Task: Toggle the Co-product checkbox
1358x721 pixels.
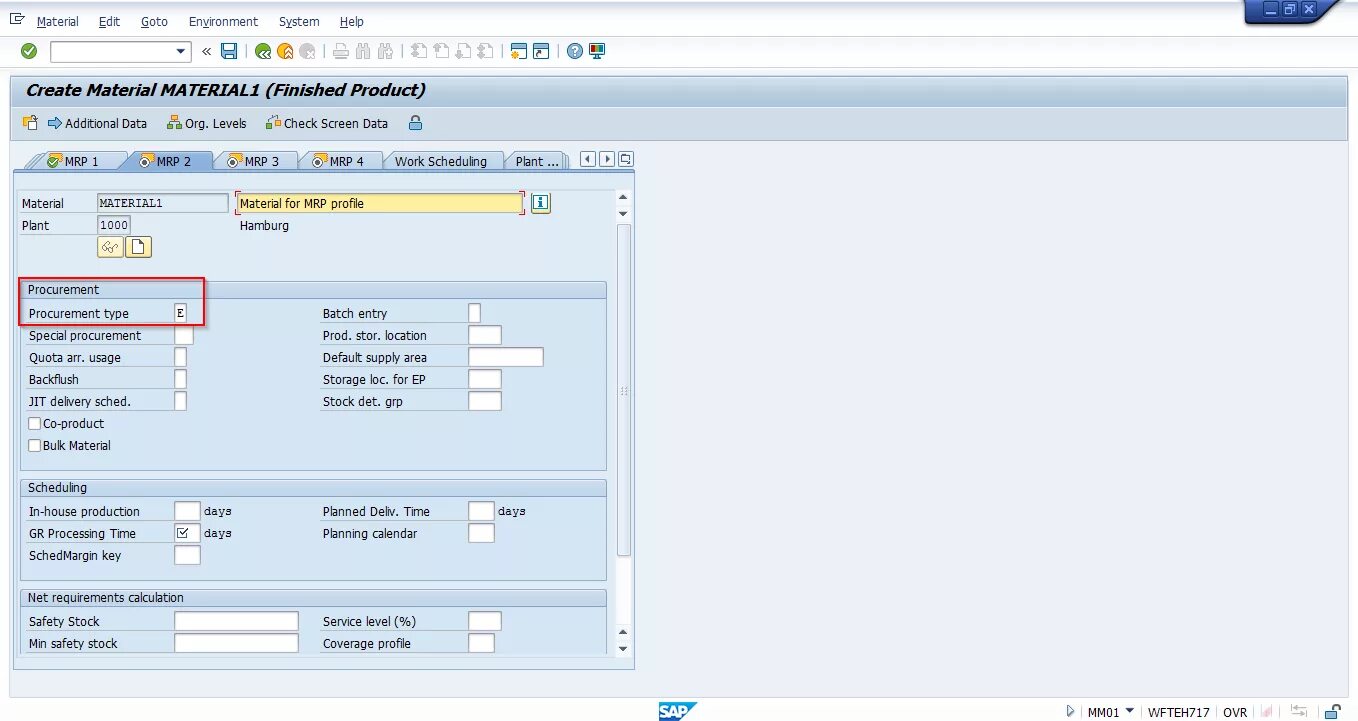Action: (35, 424)
